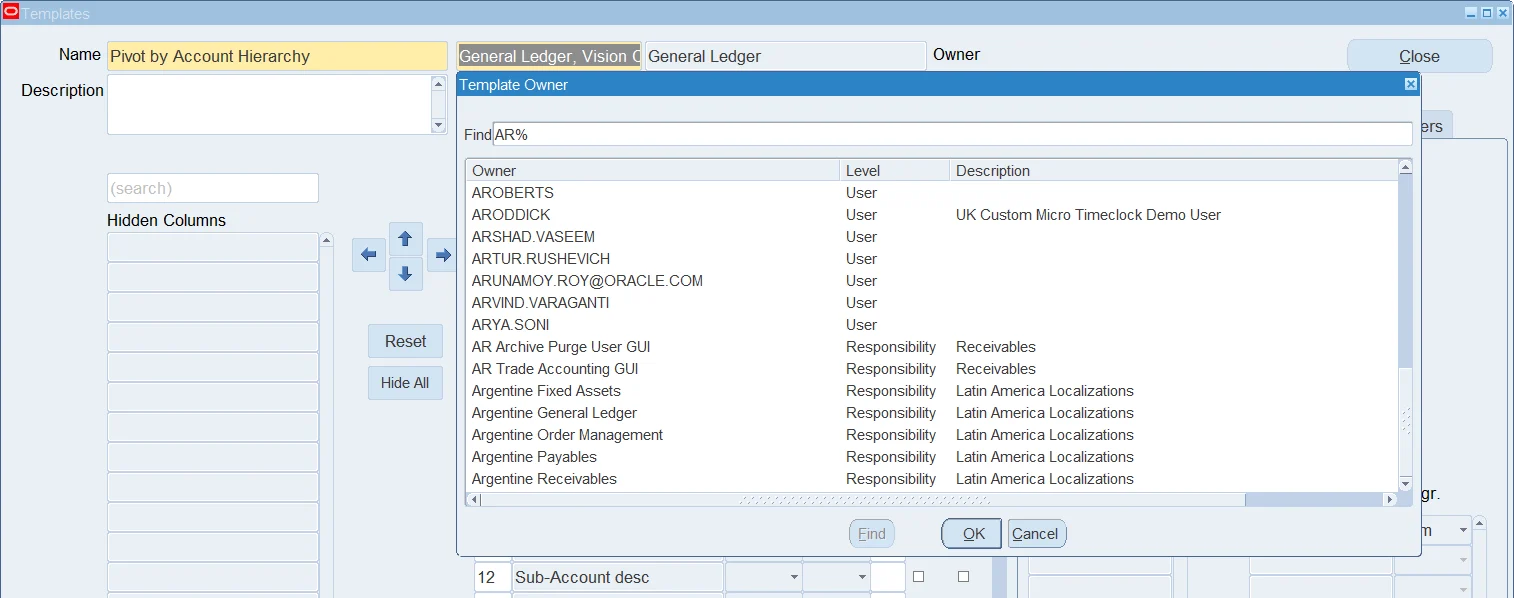
Task: Select 'AR Trade Accounting GUI' row
Action: [932, 369]
